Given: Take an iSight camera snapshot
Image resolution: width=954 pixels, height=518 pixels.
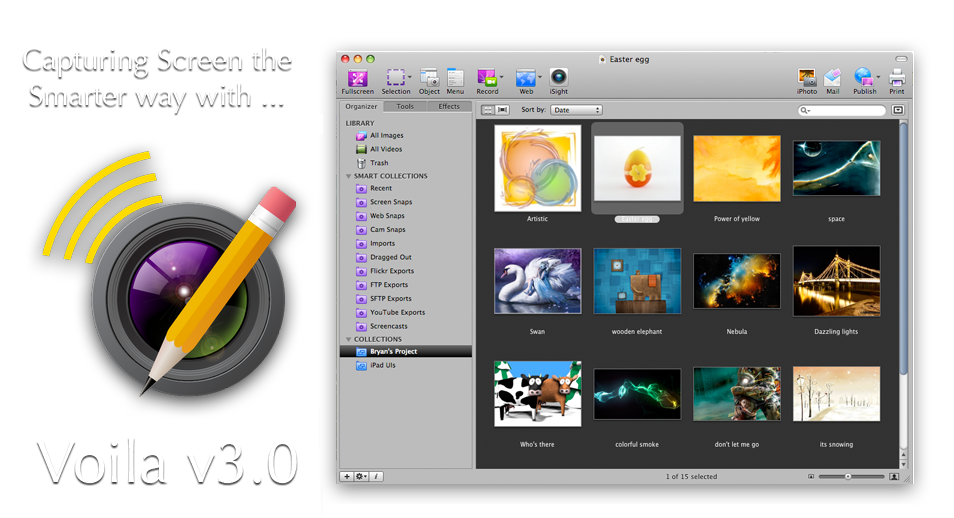Looking at the screenshot, I should click(559, 82).
